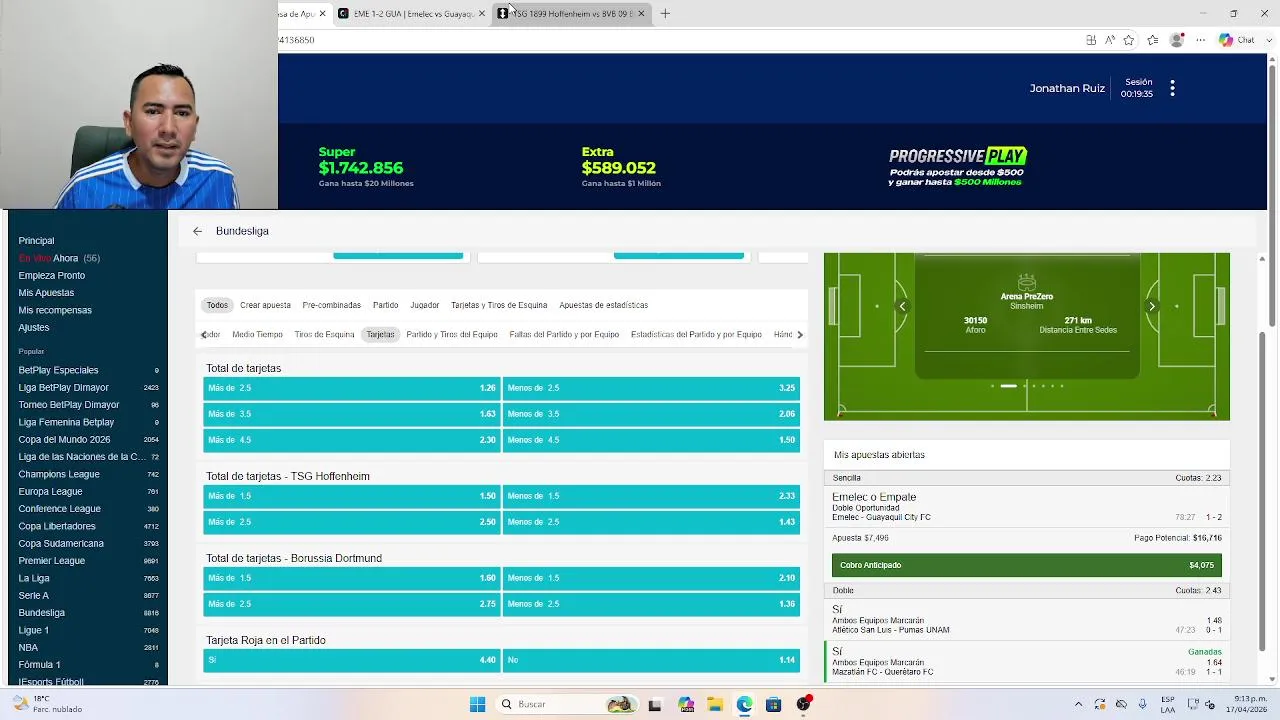Bet Tarjeta Roja No at 1.14
Image resolution: width=1280 pixels, height=720 pixels.
point(651,660)
